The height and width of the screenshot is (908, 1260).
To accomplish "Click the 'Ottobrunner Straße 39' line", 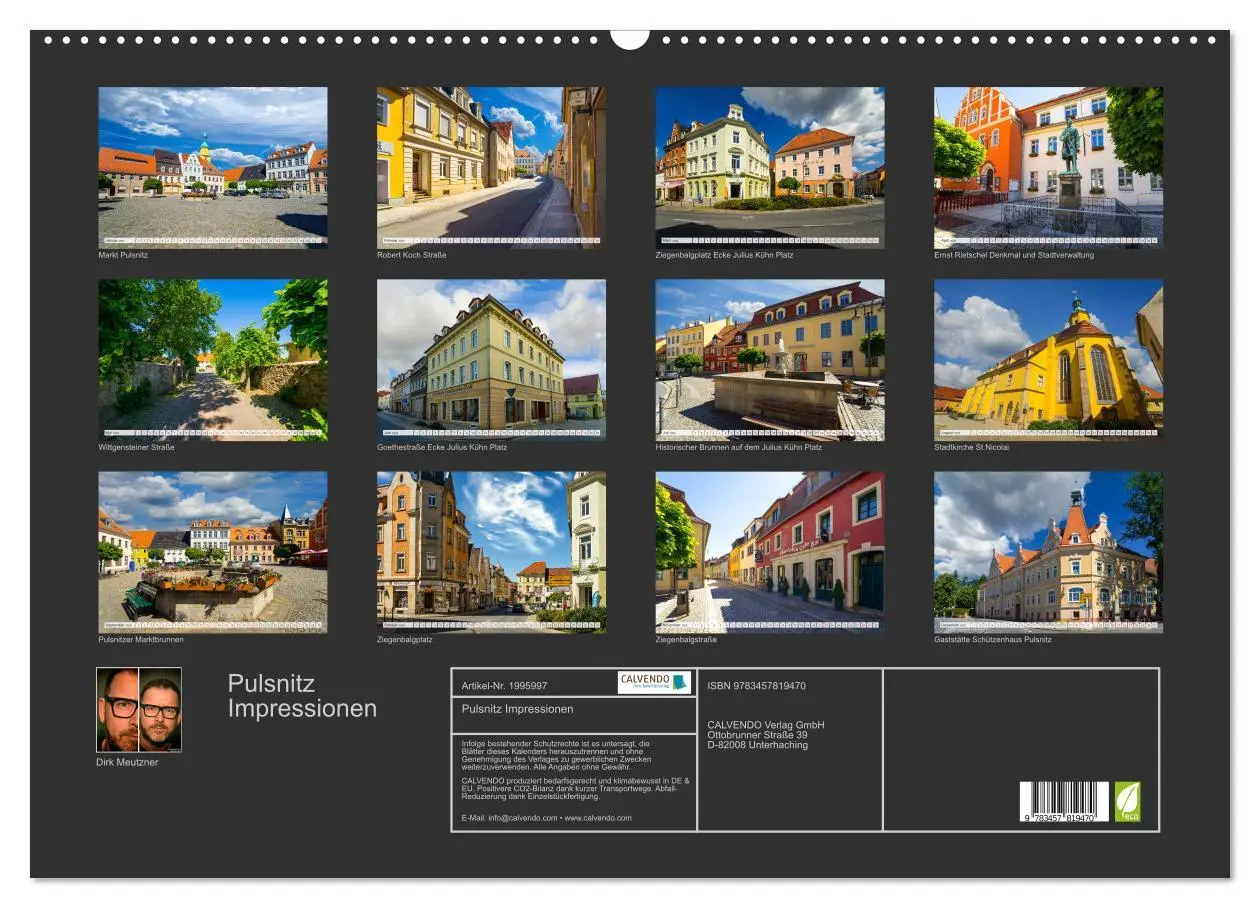I will click(x=757, y=735).
